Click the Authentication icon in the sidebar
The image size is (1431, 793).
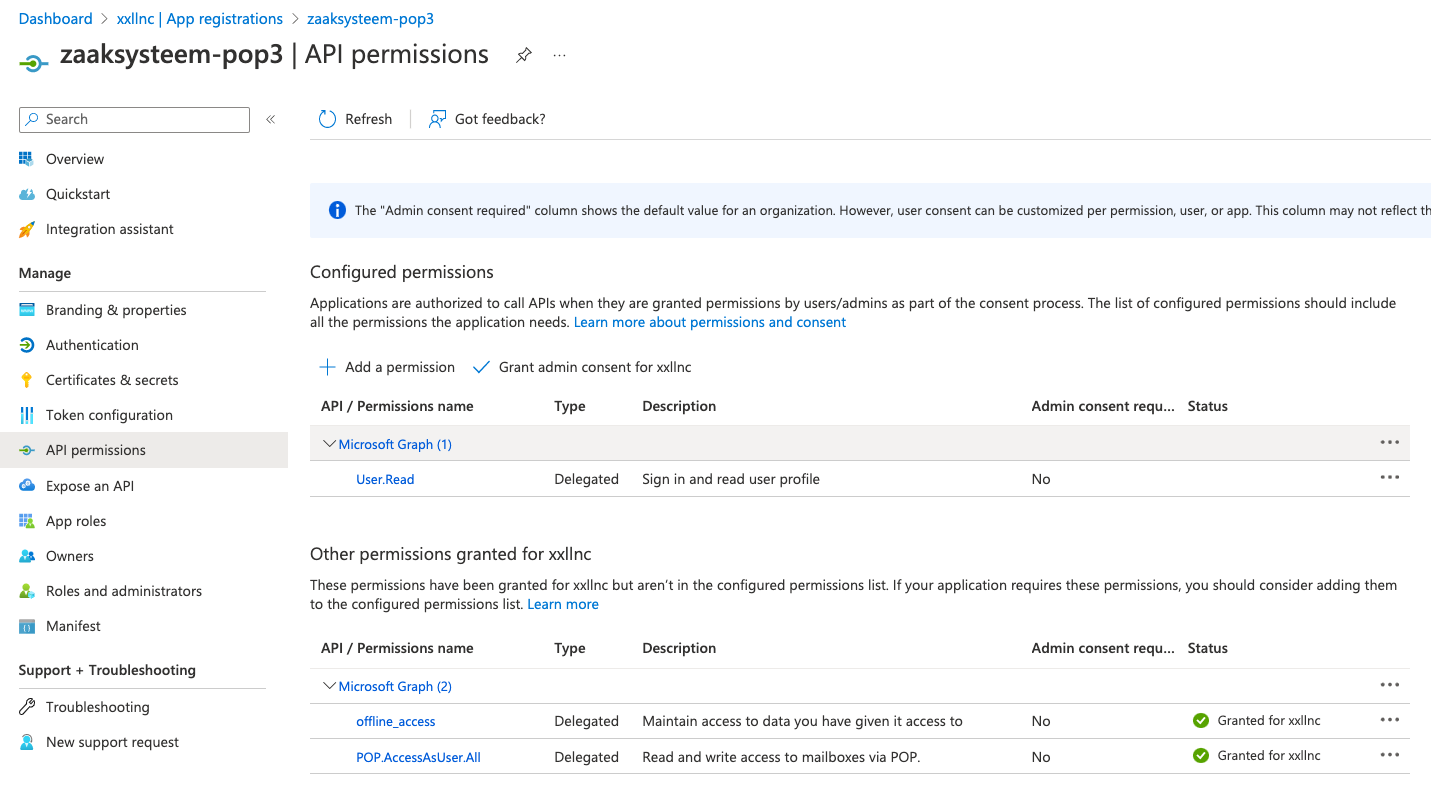(27, 345)
